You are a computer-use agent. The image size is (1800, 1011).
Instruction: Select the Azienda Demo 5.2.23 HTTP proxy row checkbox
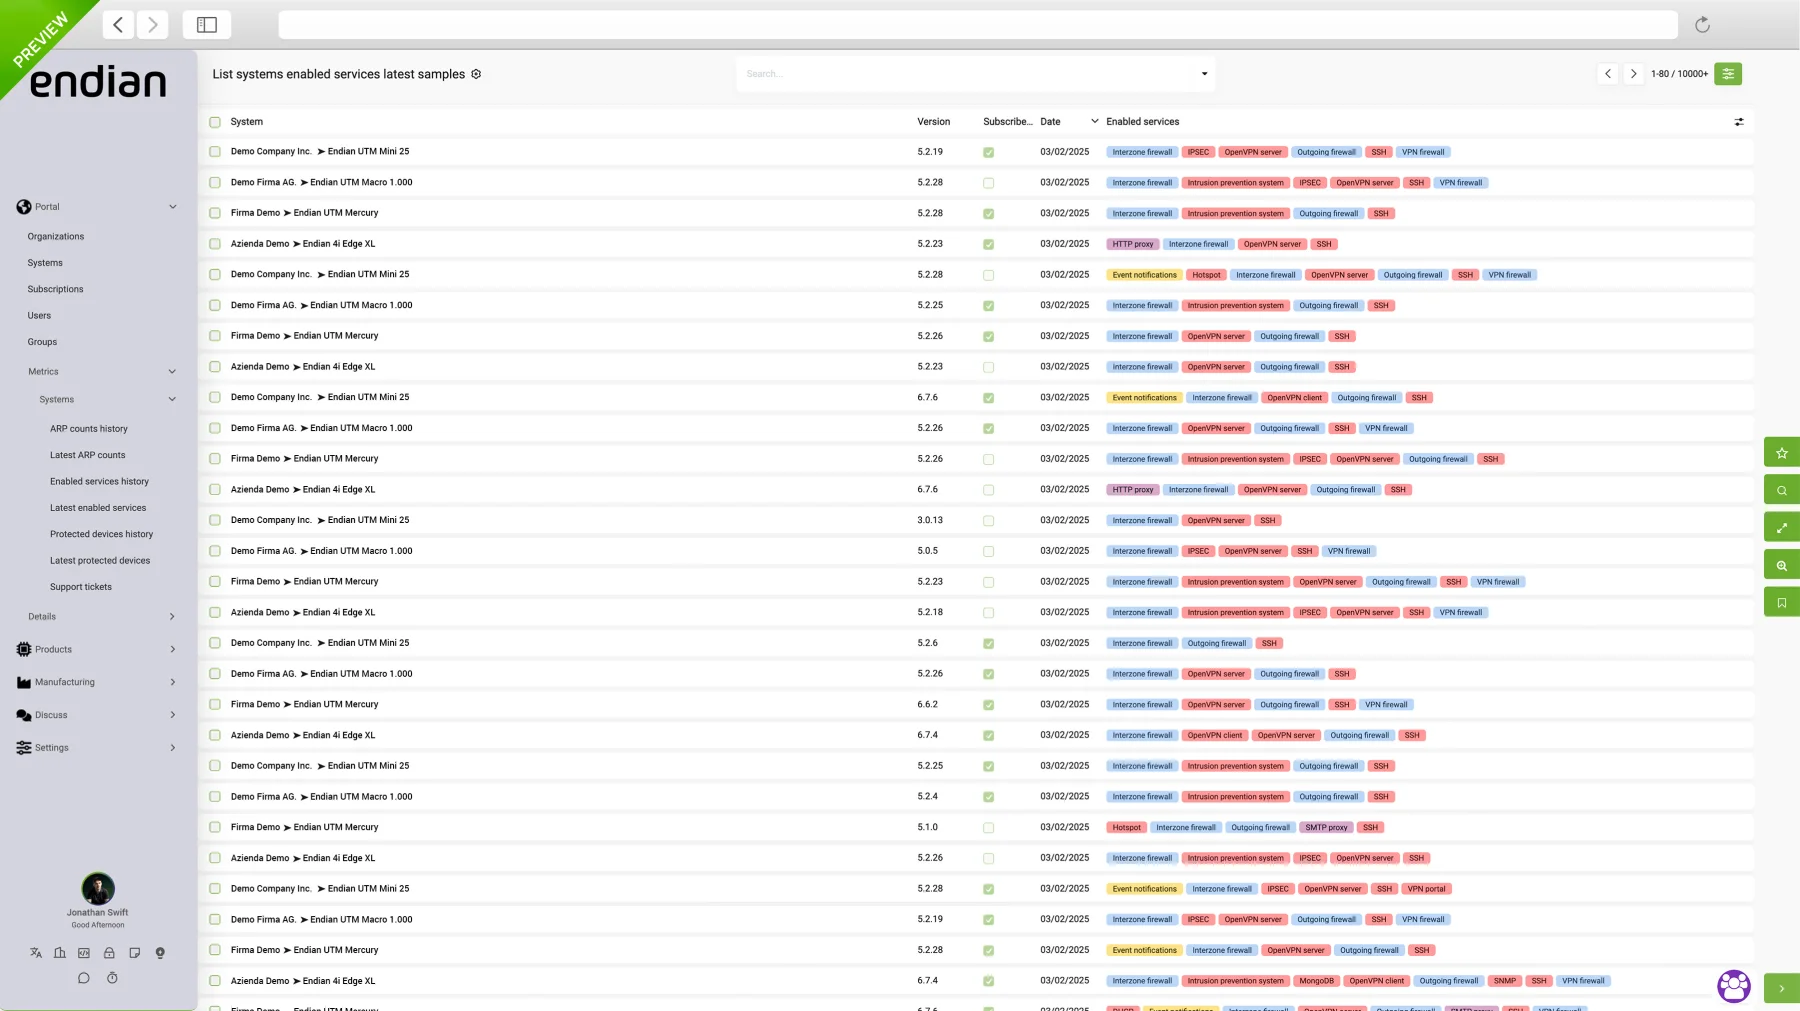click(x=215, y=244)
